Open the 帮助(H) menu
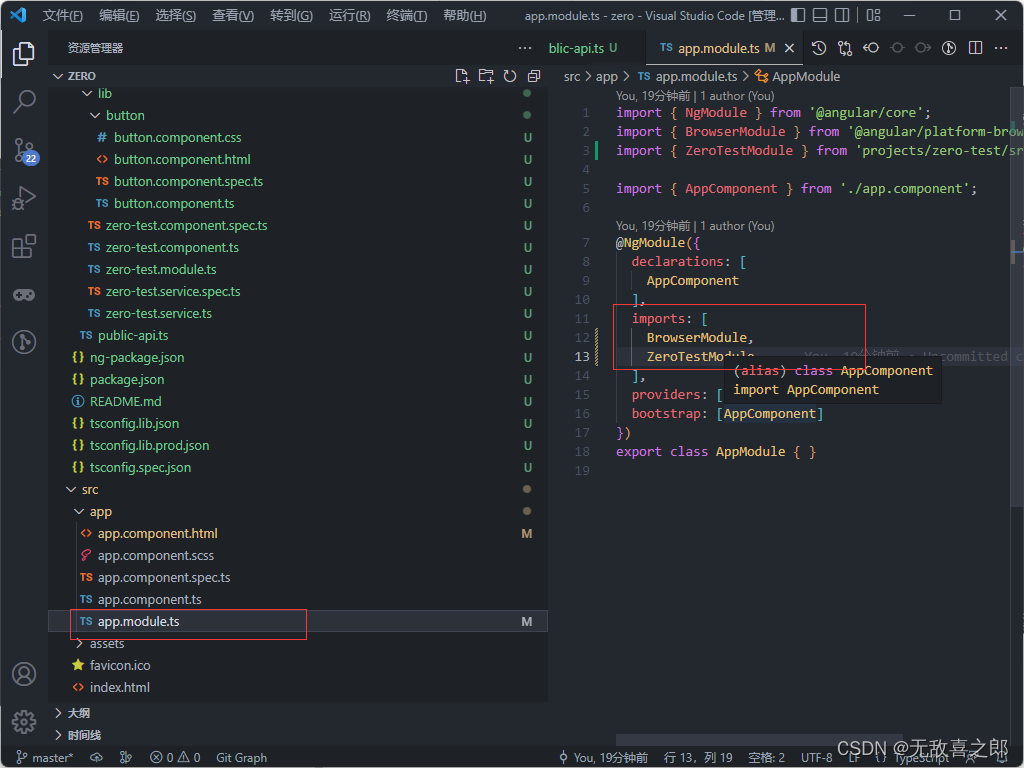The height and width of the screenshot is (768, 1024). click(x=464, y=15)
